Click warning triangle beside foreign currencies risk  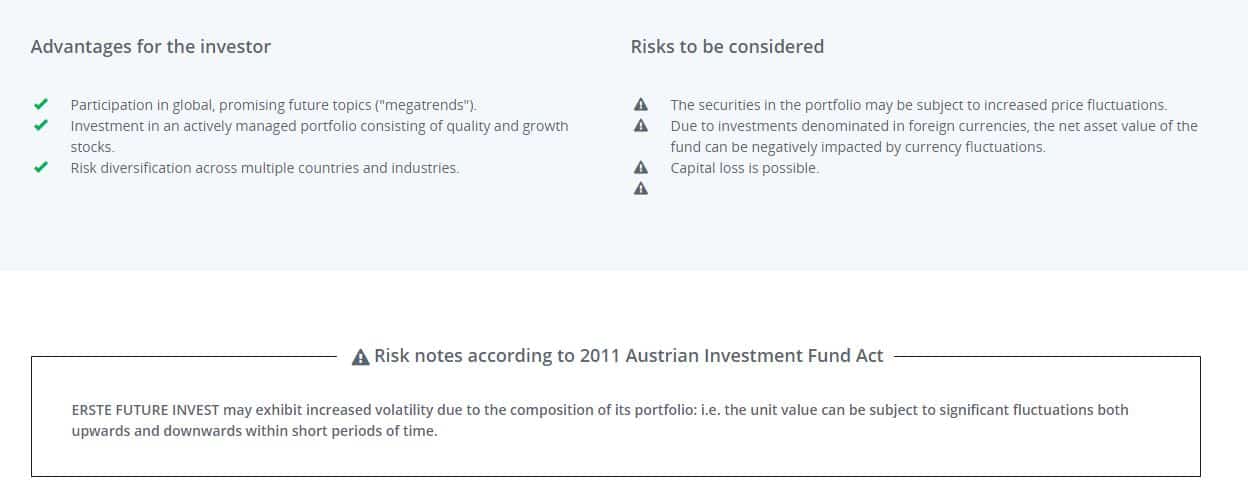[641, 126]
